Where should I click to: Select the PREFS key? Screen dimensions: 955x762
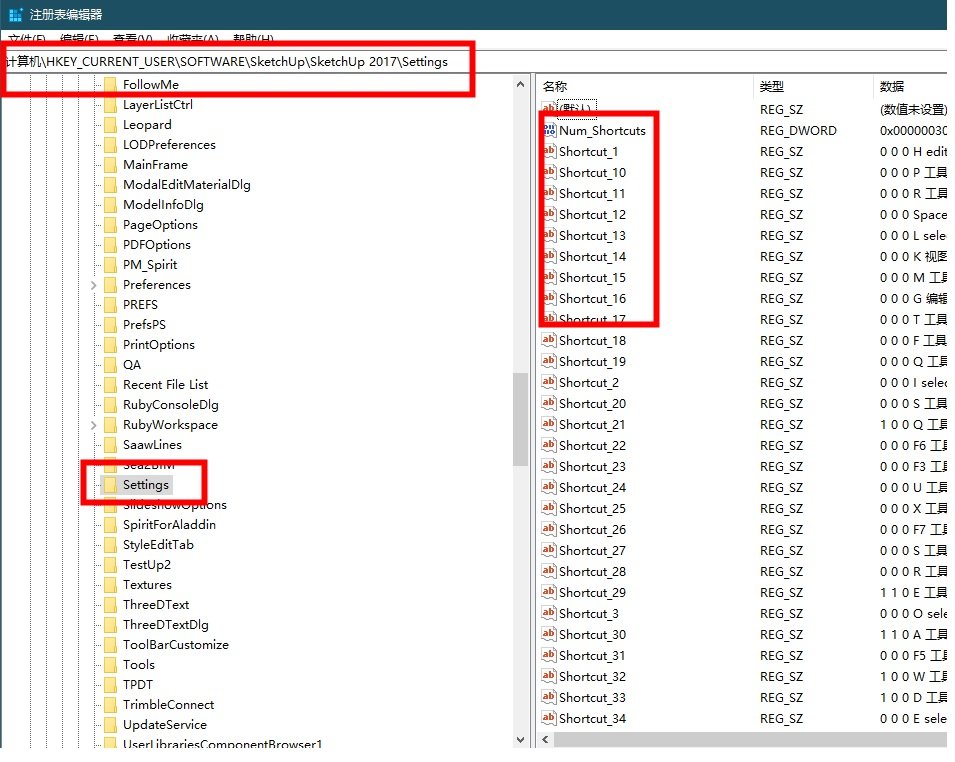pos(140,305)
